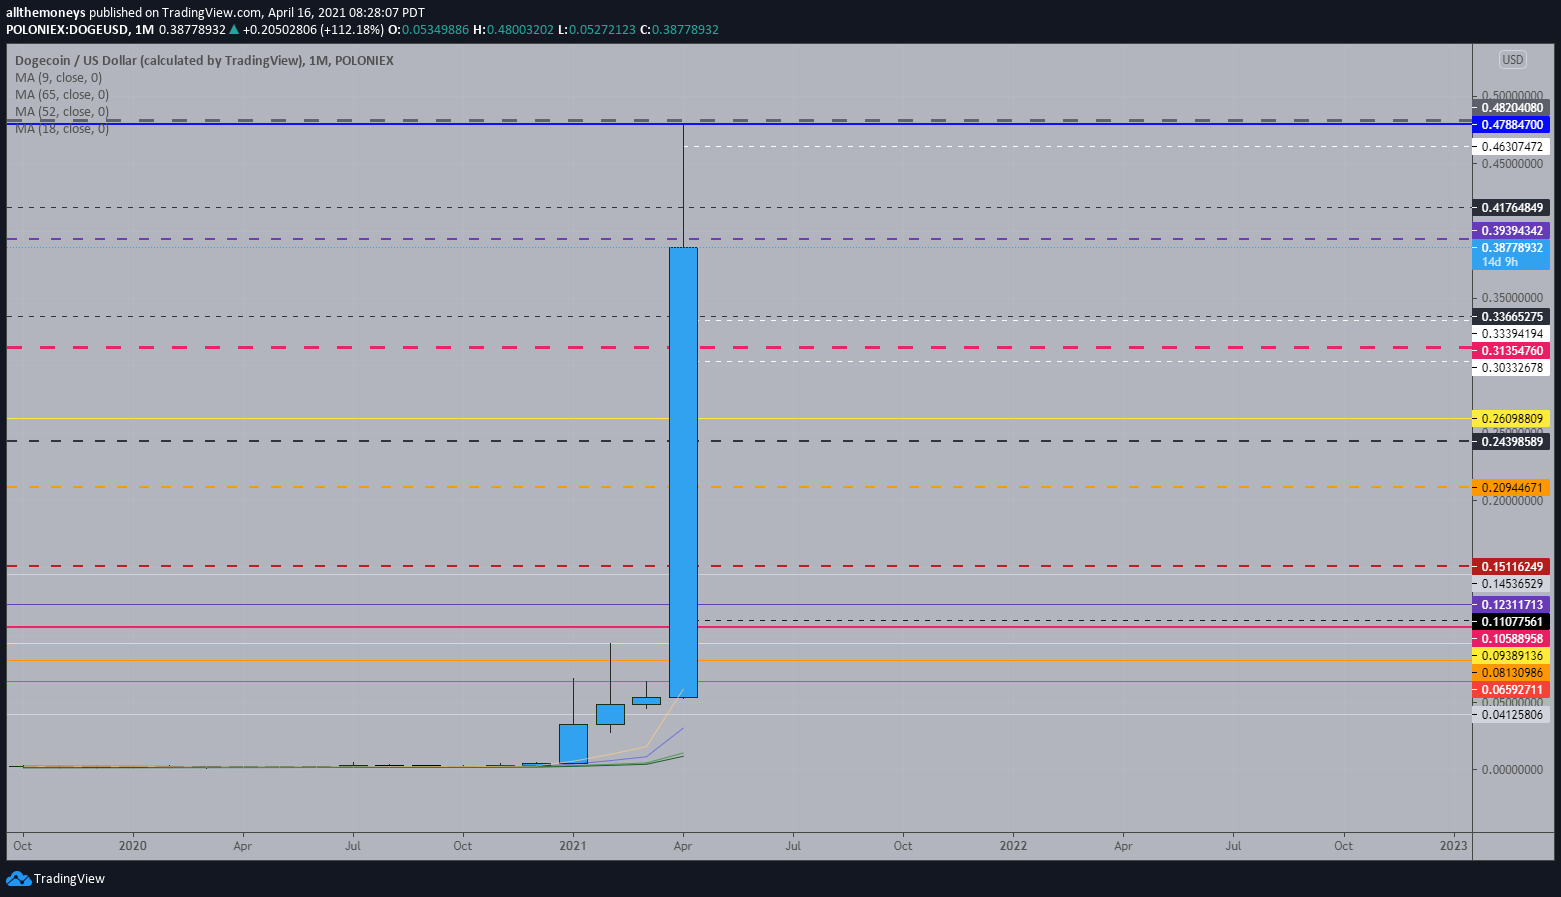Image resolution: width=1561 pixels, height=897 pixels.
Task: Select the USD currency badge
Action: [1512, 60]
